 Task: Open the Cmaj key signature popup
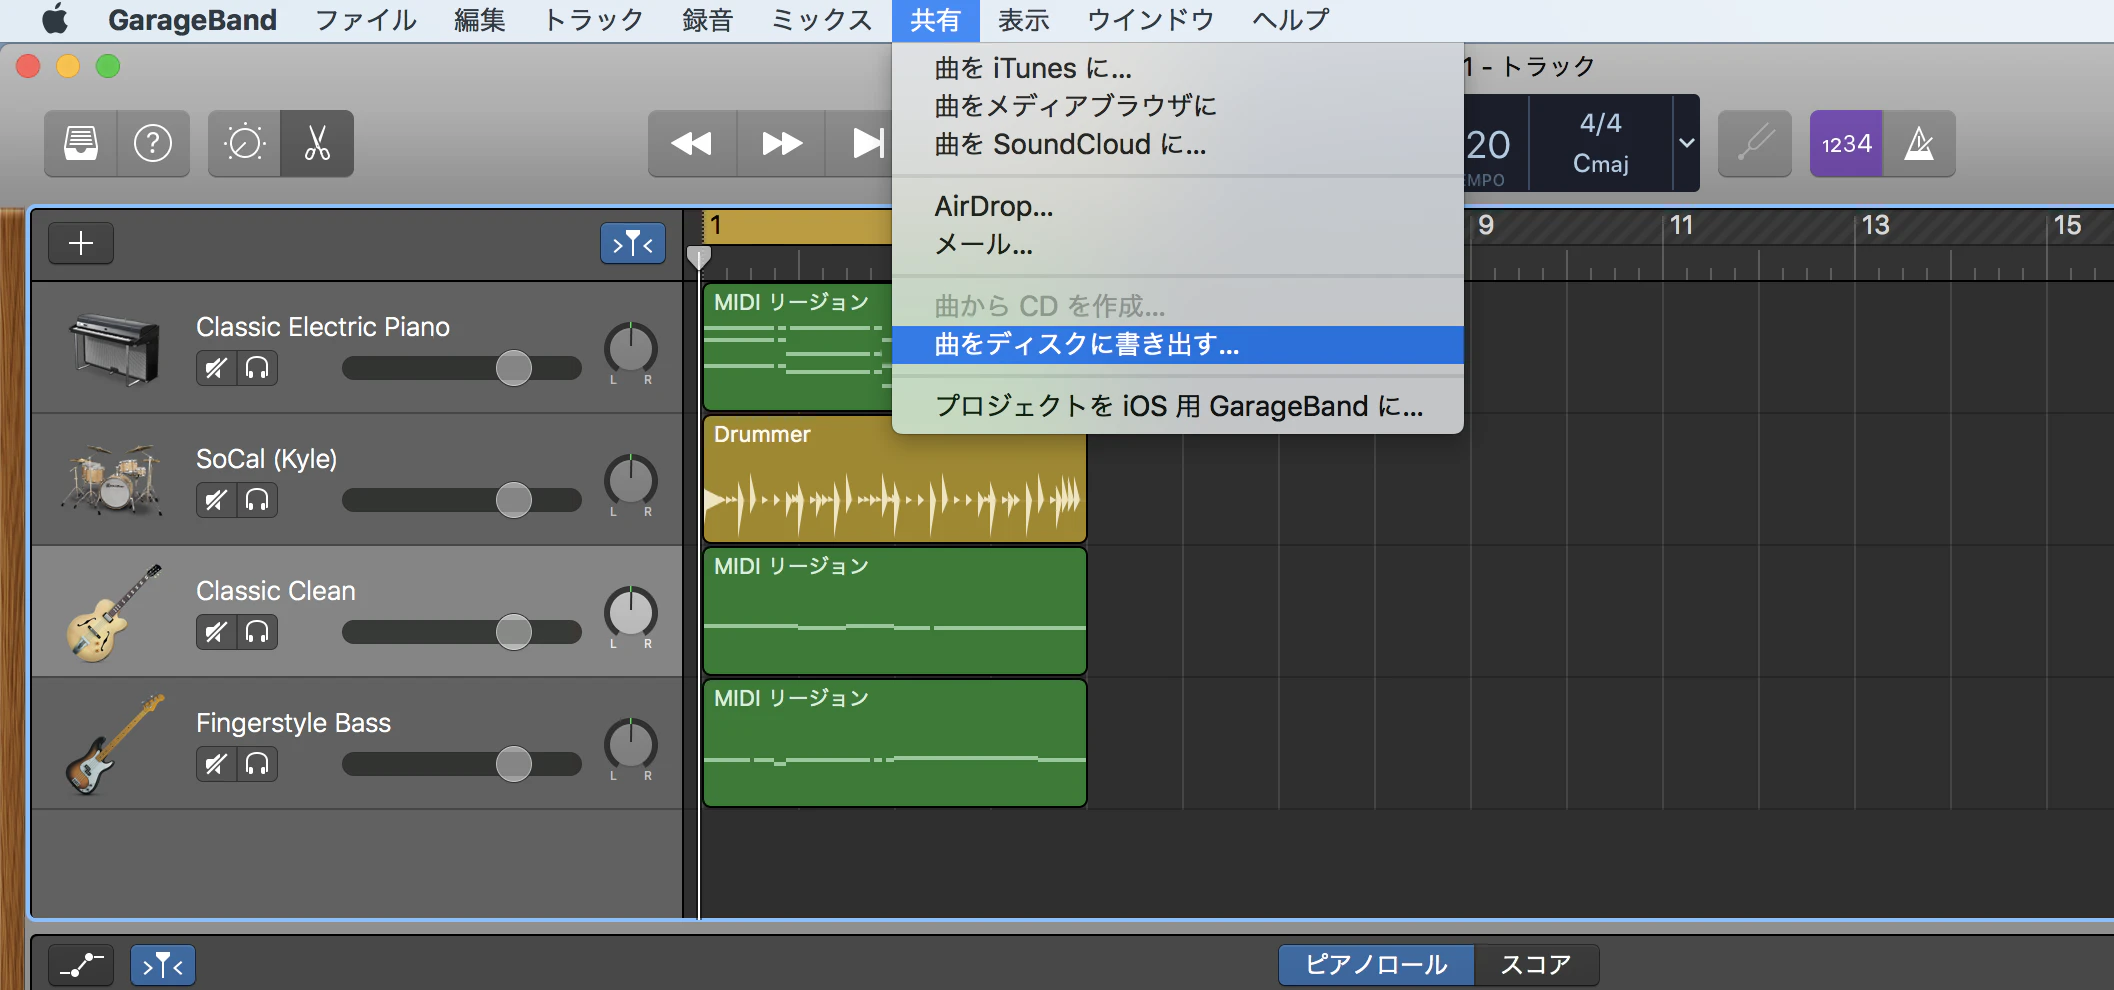[1600, 163]
